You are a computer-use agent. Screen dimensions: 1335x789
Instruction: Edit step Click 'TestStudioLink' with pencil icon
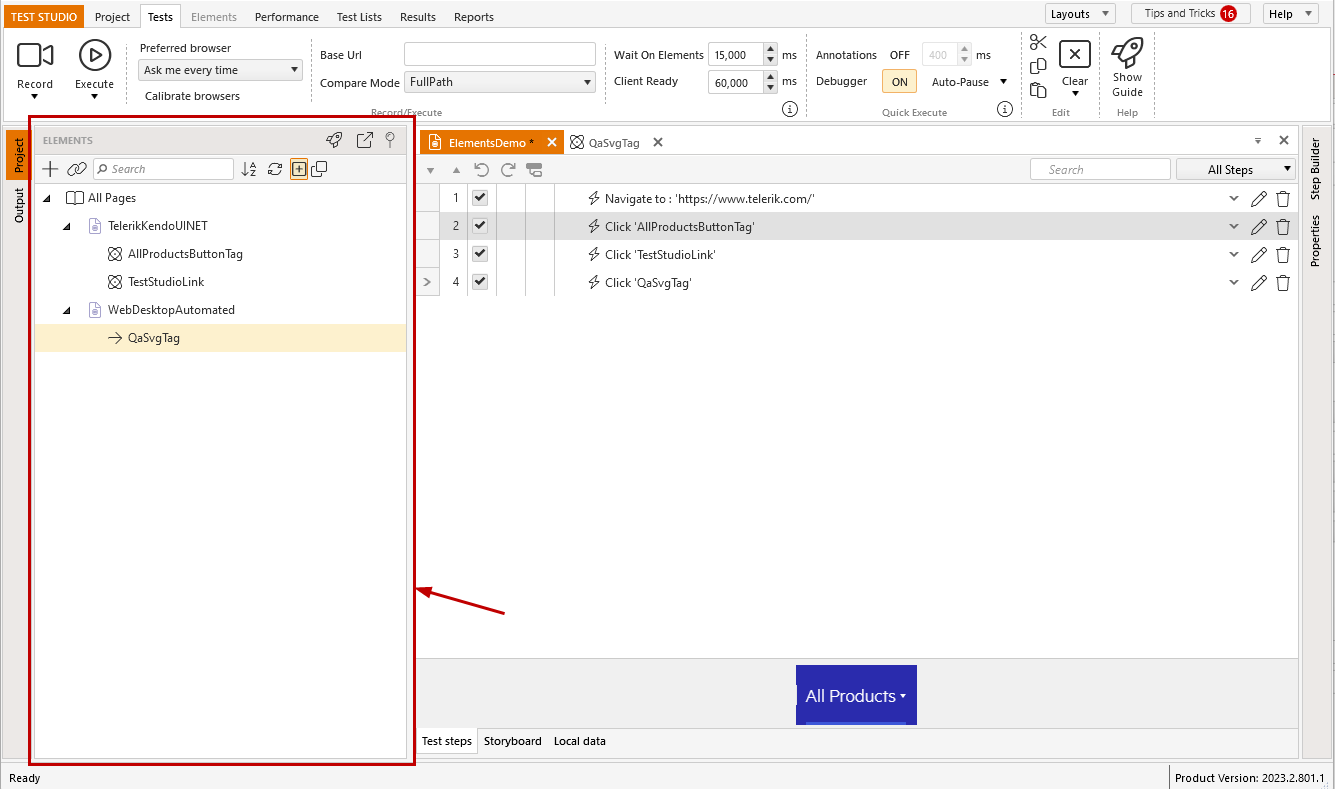1259,255
